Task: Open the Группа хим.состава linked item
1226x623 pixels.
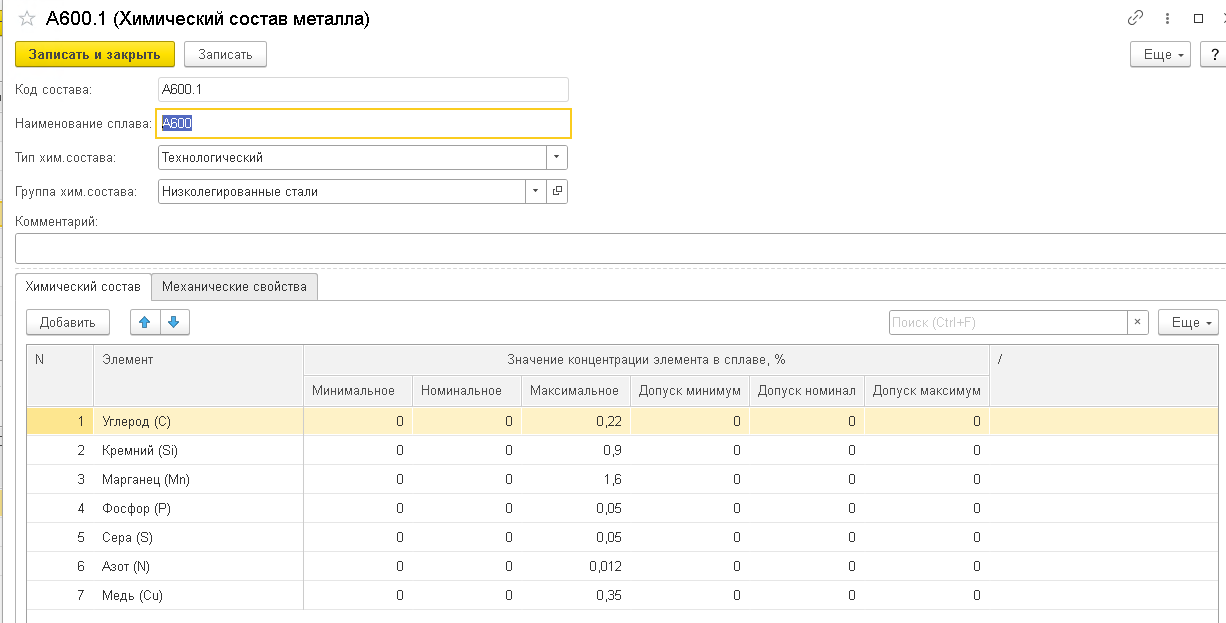Action: point(557,191)
